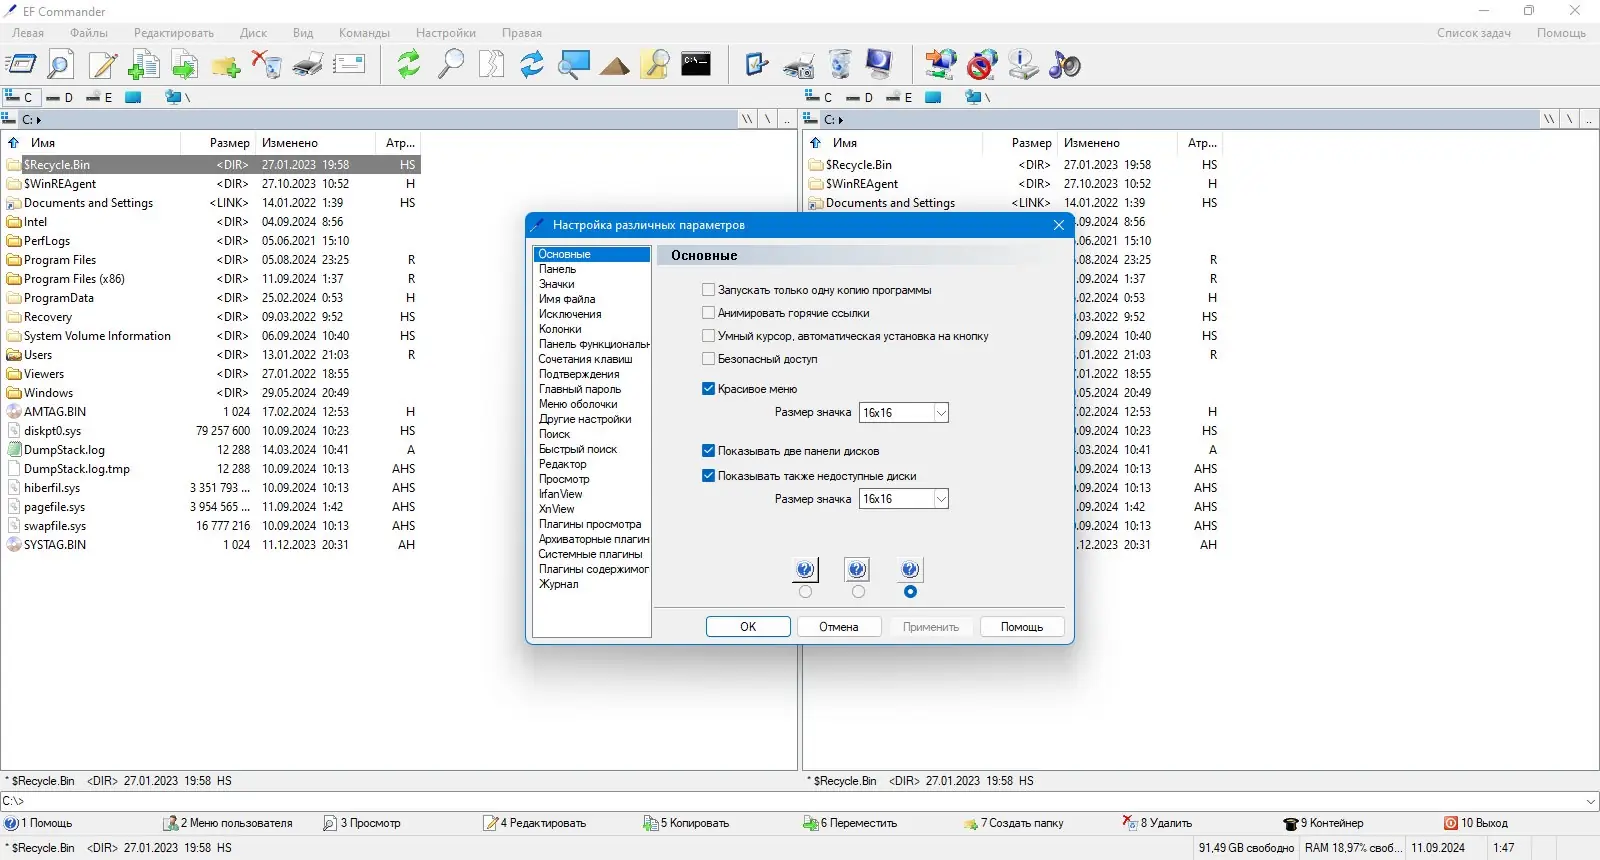1600x860 pixels.
Task: Click the music note speaker toolbar icon
Action: [1065, 65]
